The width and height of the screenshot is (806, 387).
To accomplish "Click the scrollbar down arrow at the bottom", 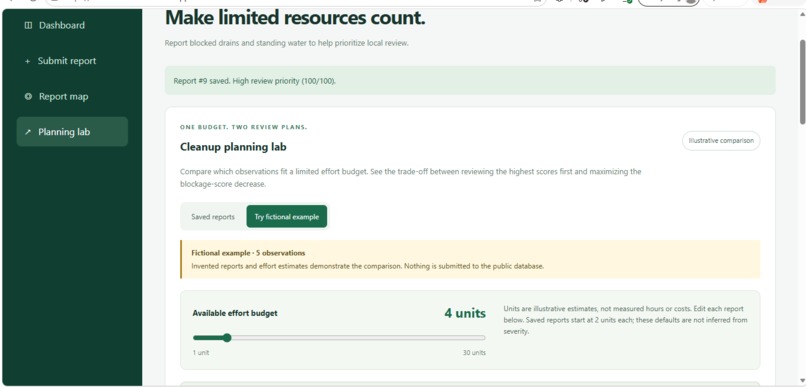I will tap(802, 381).
